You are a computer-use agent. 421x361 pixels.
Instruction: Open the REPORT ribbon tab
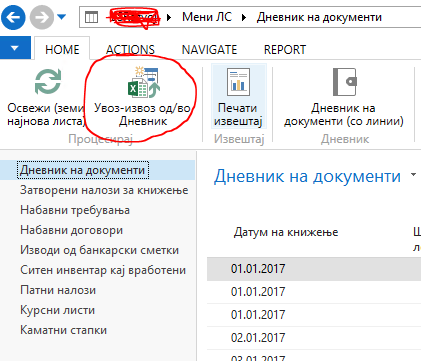(x=285, y=50)
